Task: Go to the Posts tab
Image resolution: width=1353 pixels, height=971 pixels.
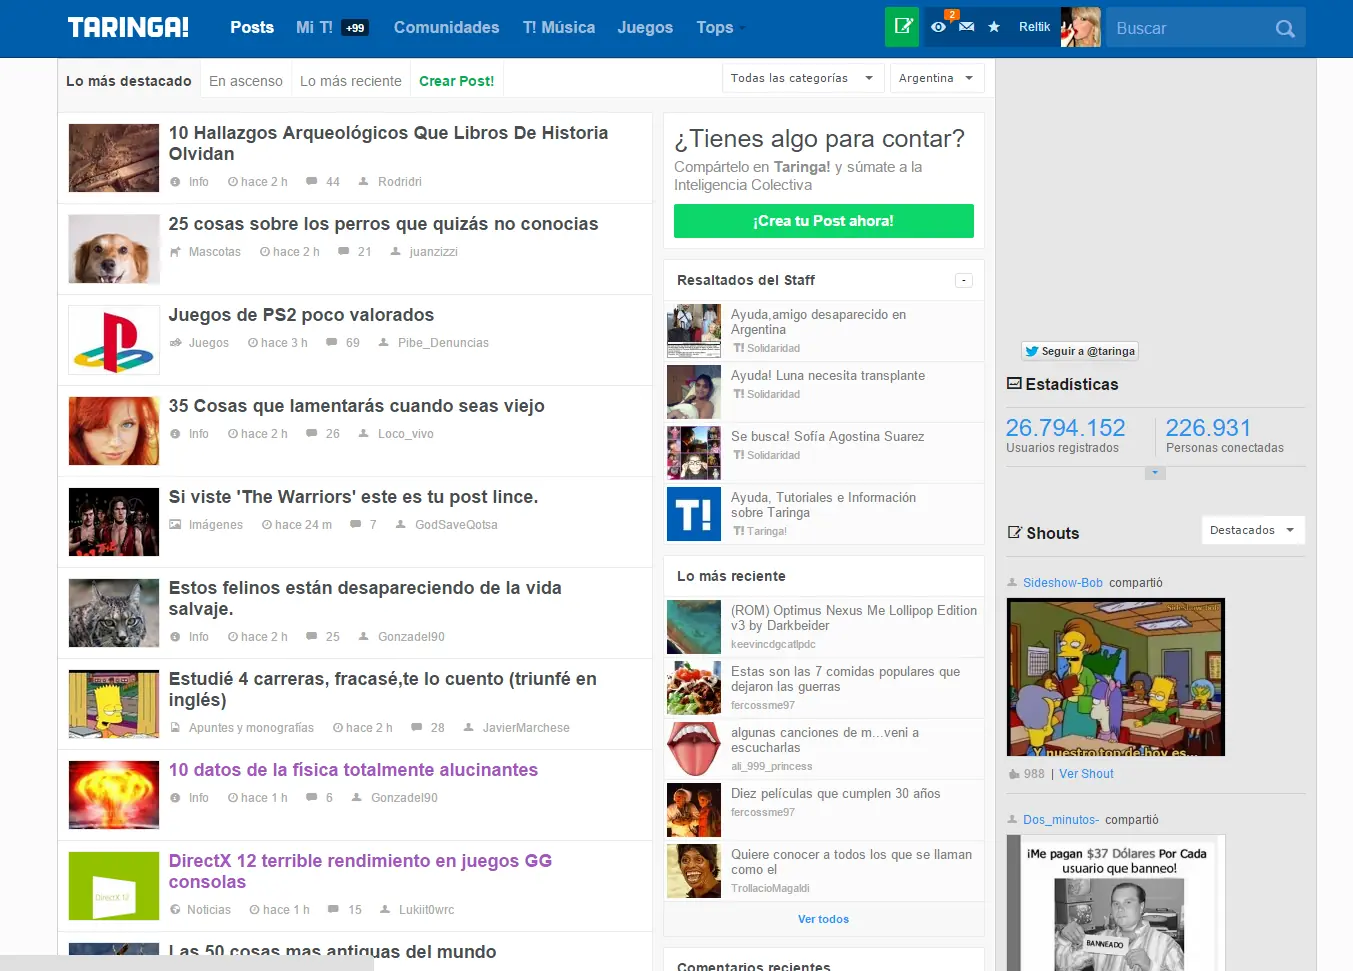Action: [x=252, y=27]
